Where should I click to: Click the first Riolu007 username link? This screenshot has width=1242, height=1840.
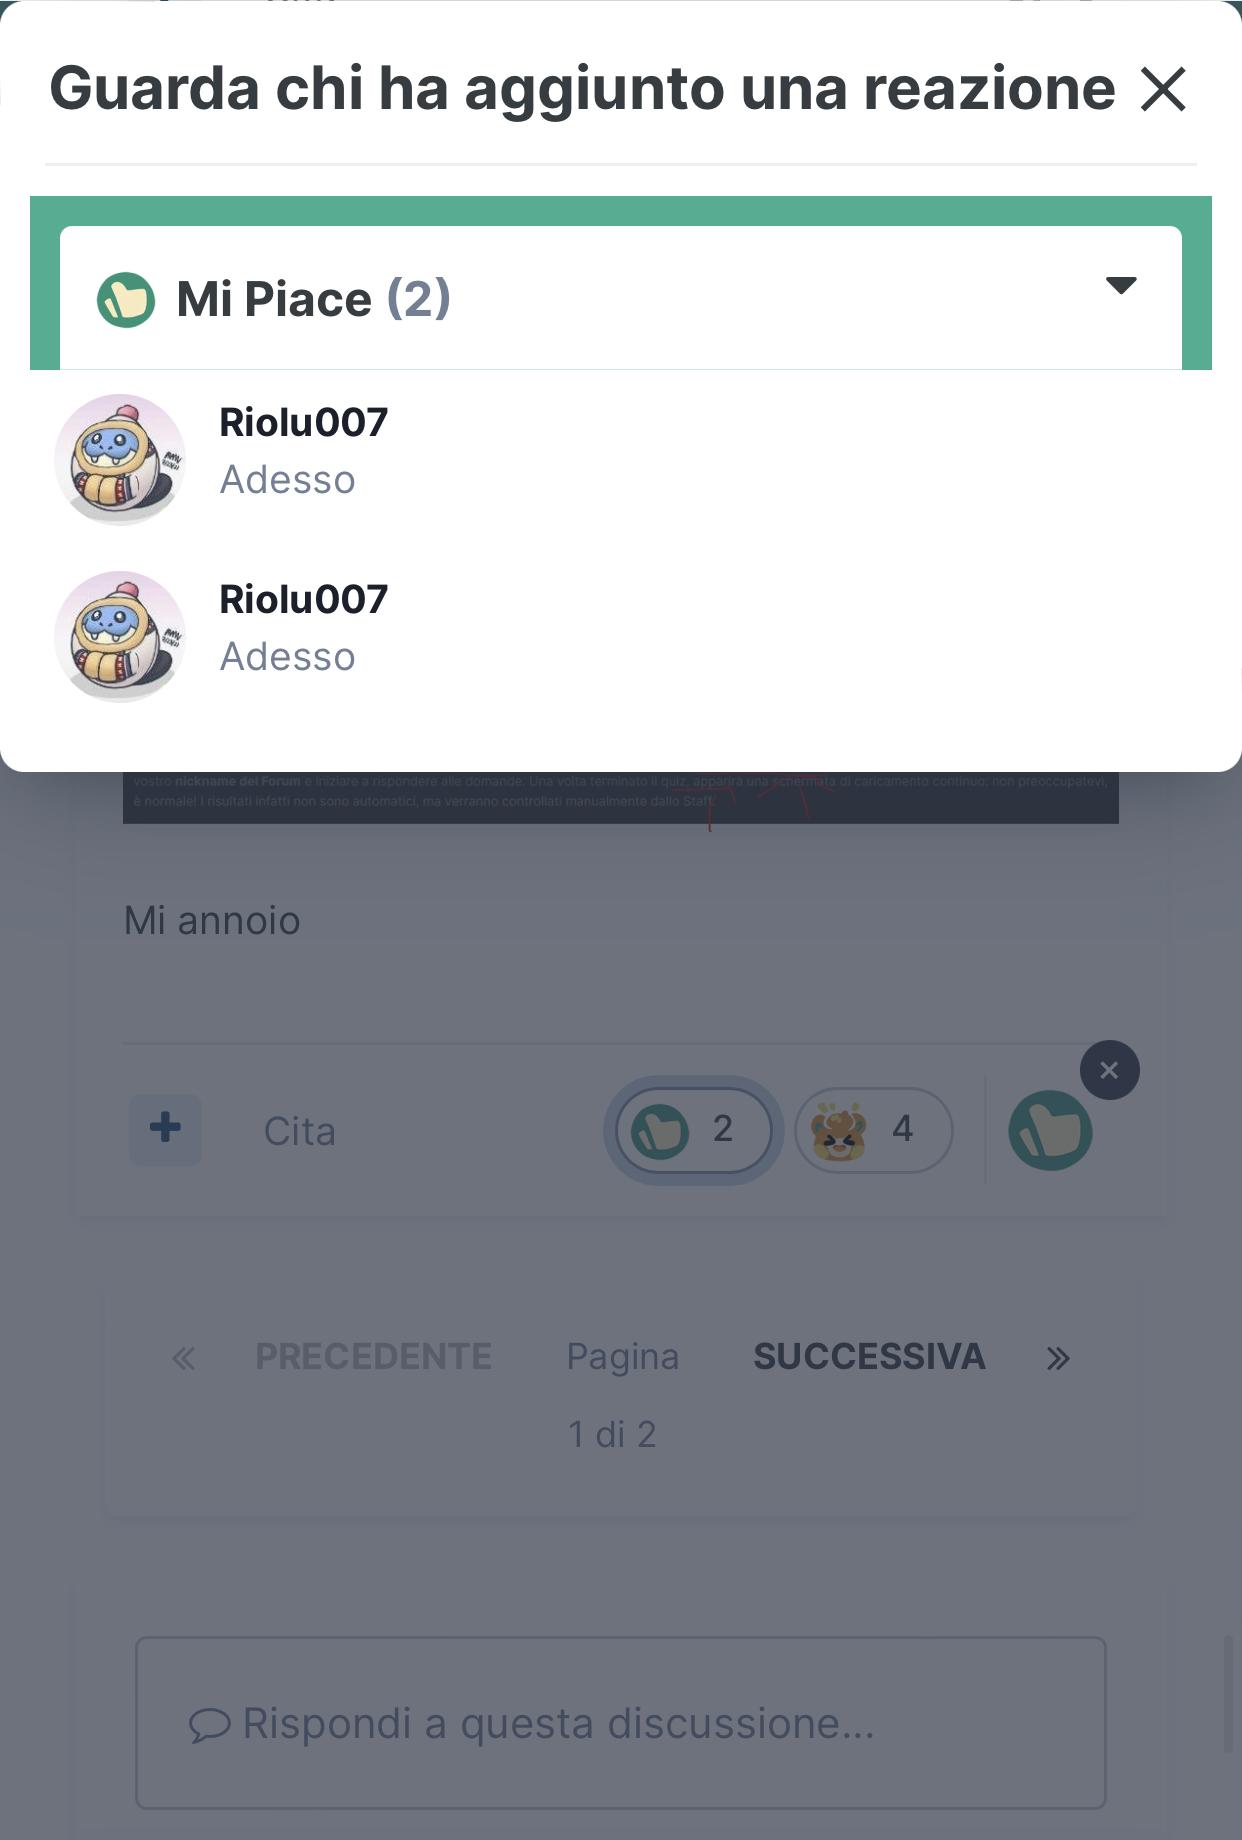pos(303,422)
